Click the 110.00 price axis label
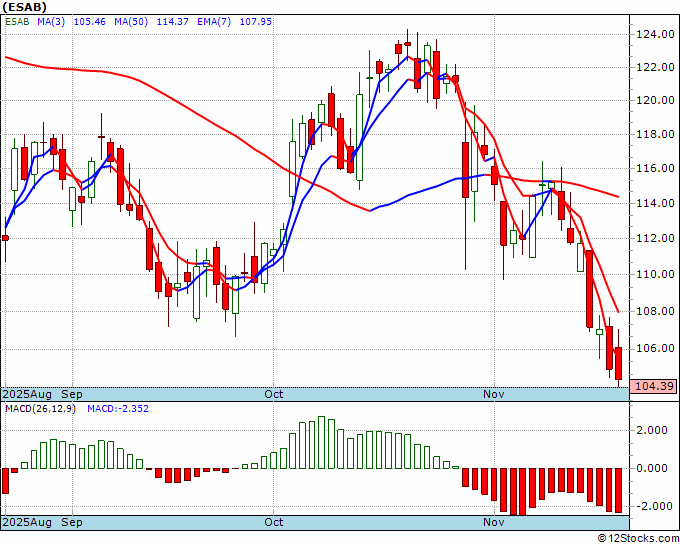680x546 pixels. click(655, 274)
